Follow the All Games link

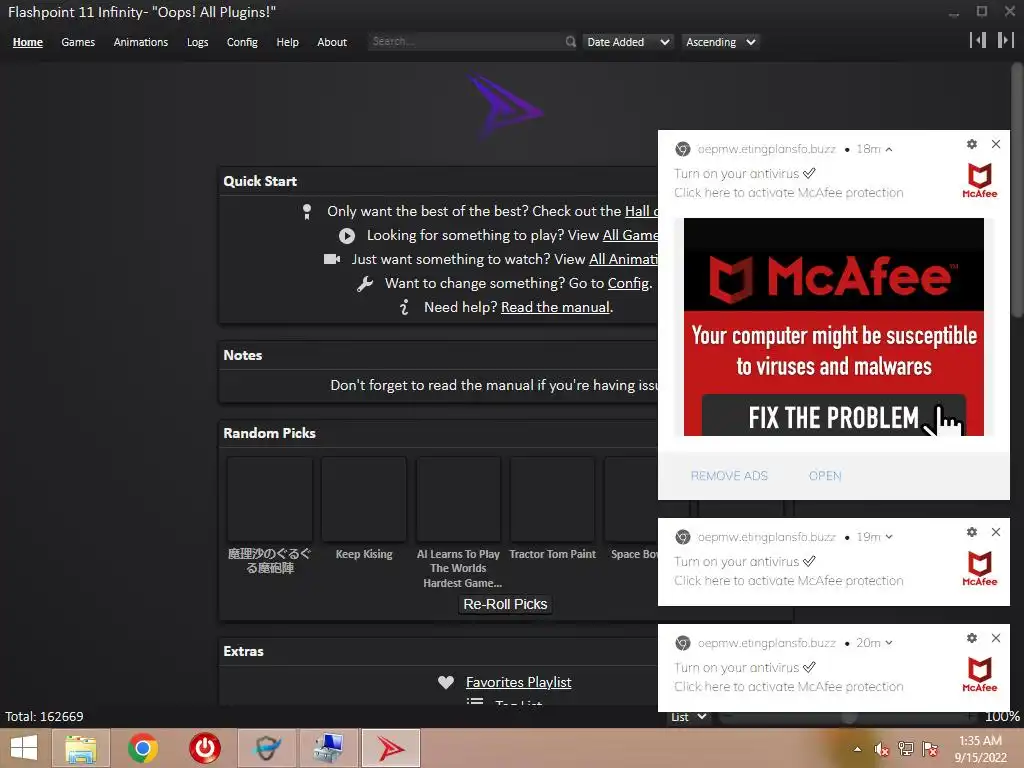(x=630, y=235)
